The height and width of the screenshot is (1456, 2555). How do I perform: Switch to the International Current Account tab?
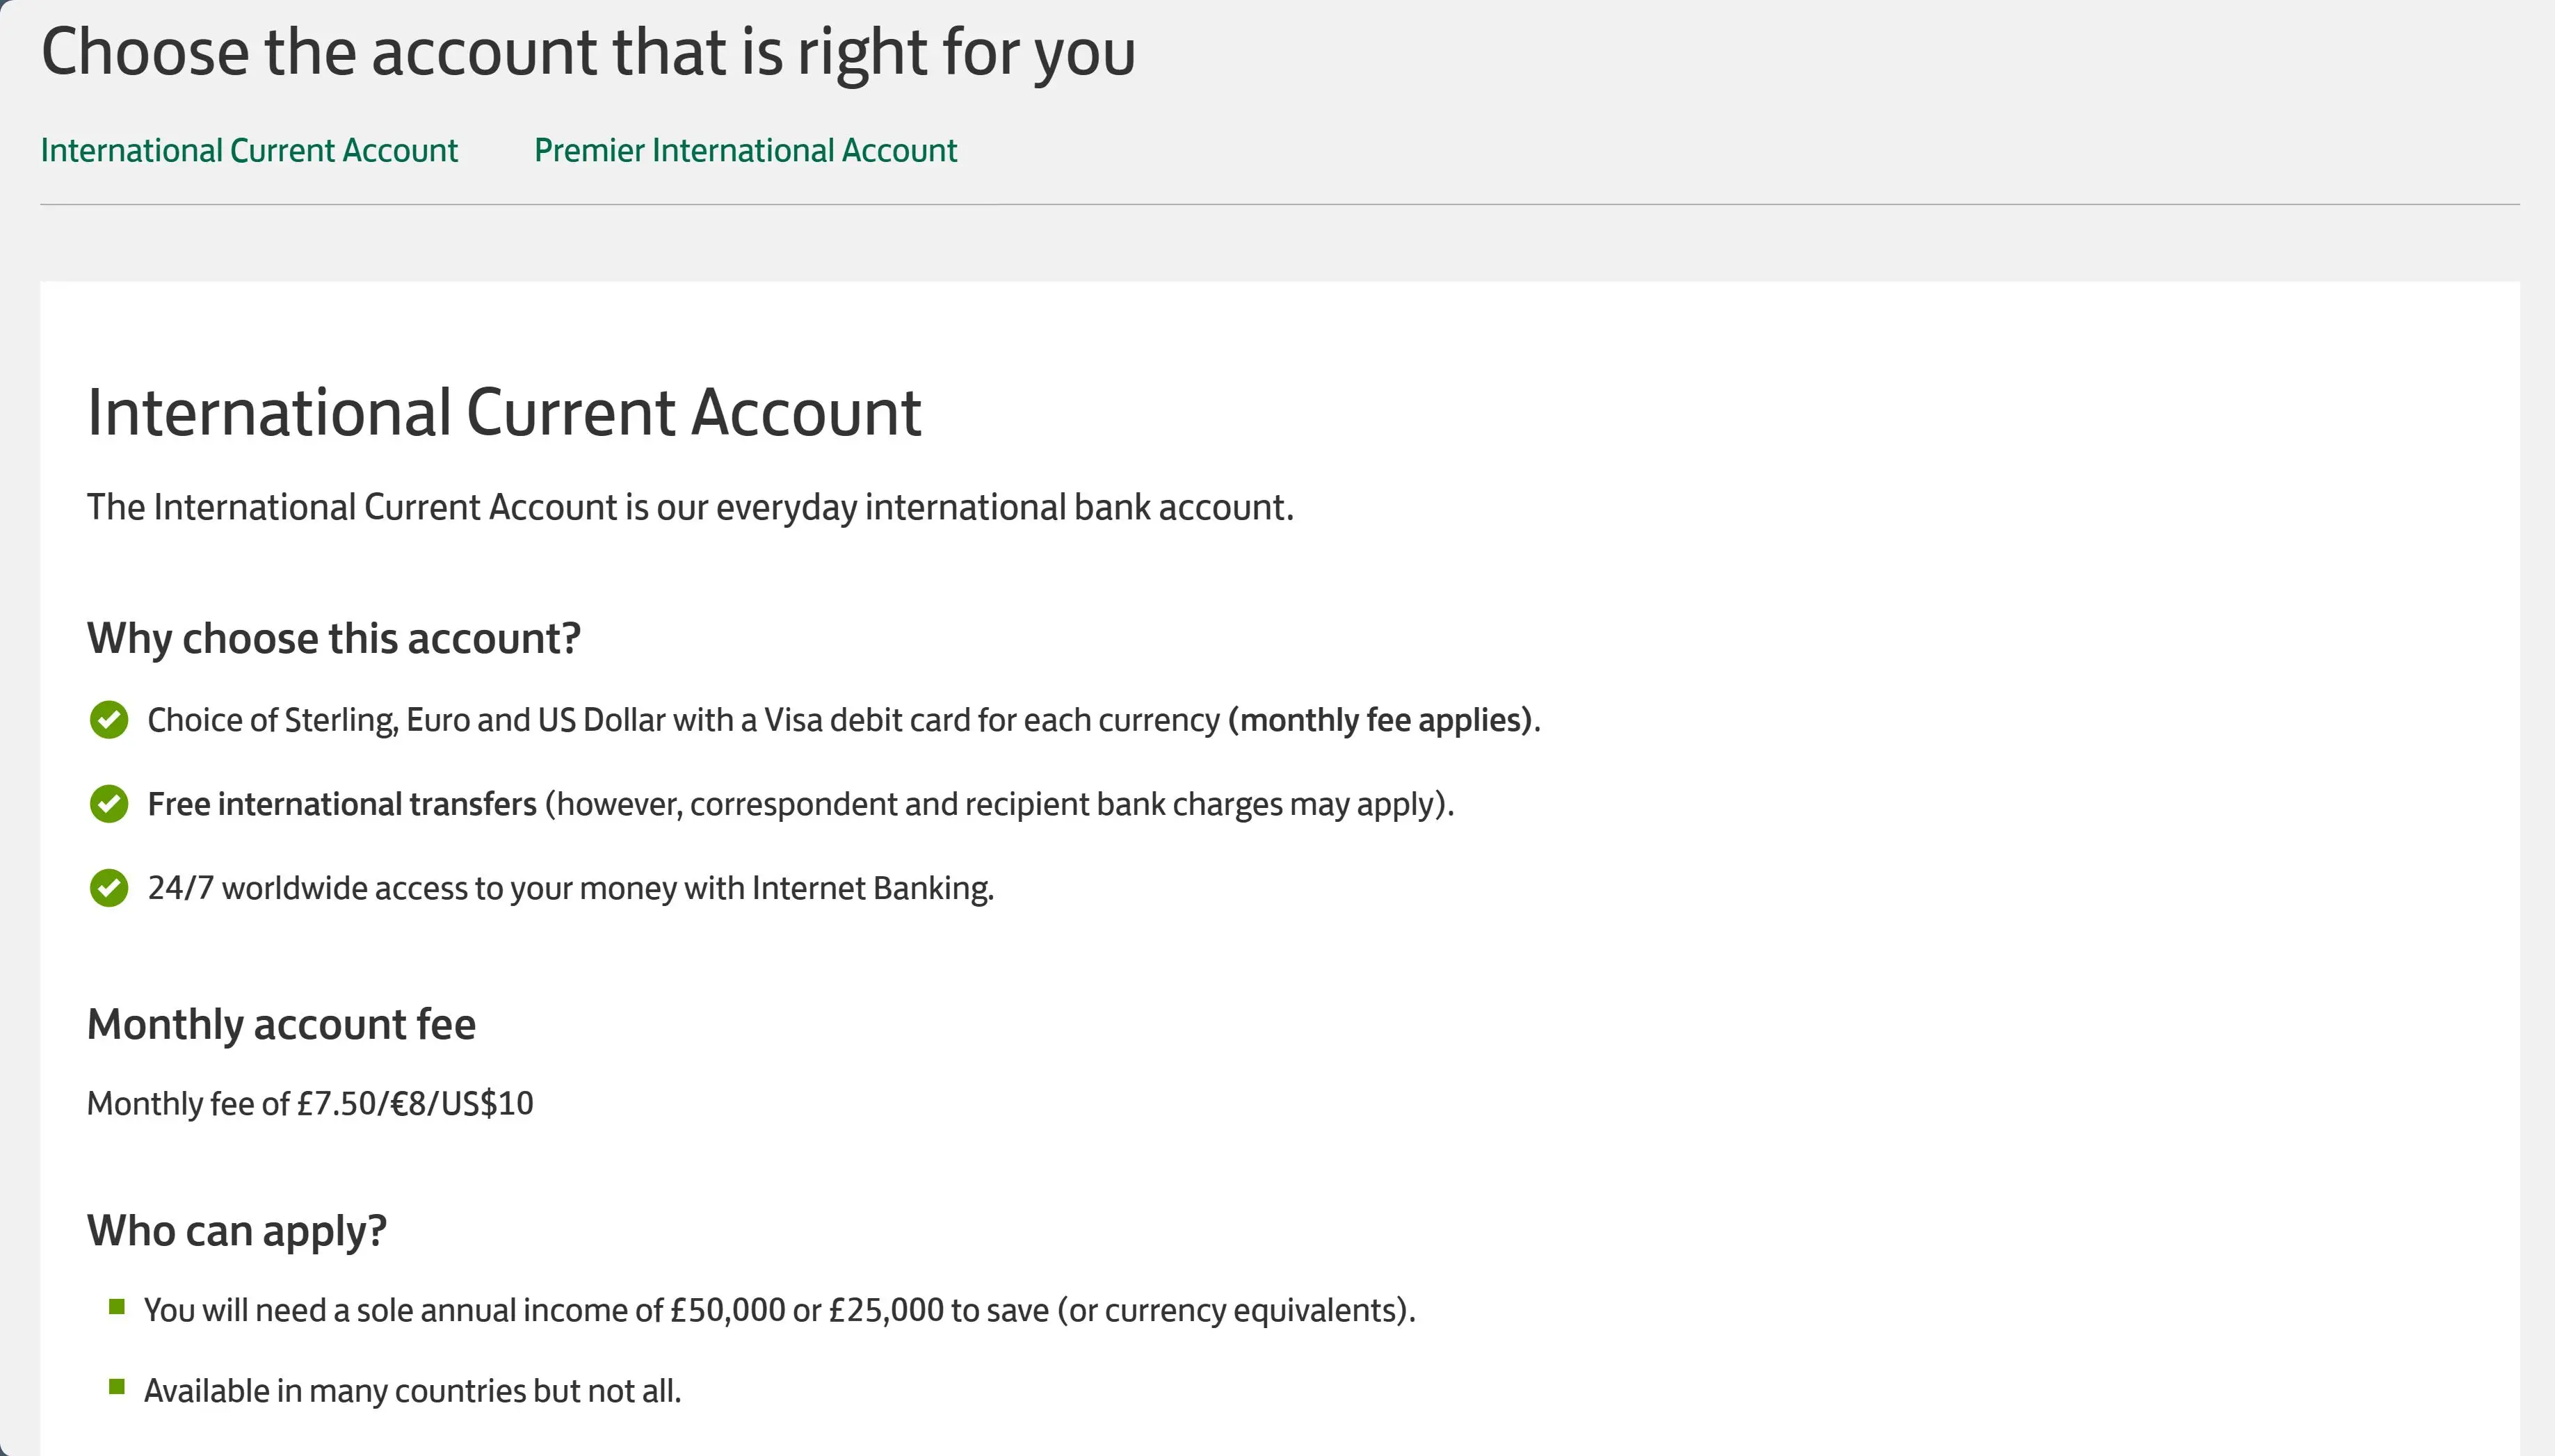(249, 150)
